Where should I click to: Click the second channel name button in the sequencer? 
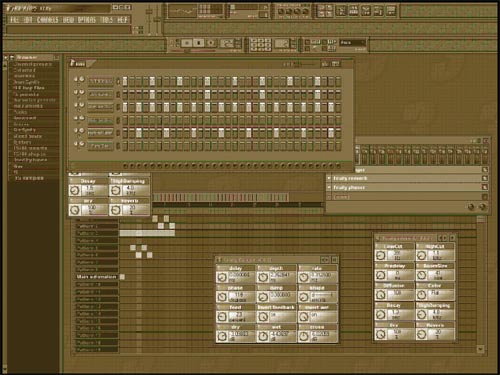[x=100, y=94]
